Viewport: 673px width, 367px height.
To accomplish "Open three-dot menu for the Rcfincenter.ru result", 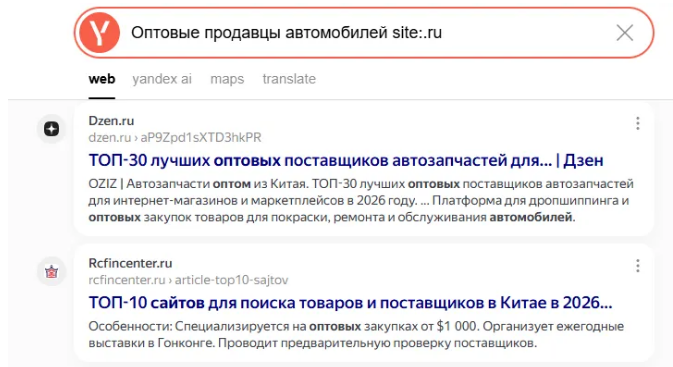I will click(x=638, y=266).
